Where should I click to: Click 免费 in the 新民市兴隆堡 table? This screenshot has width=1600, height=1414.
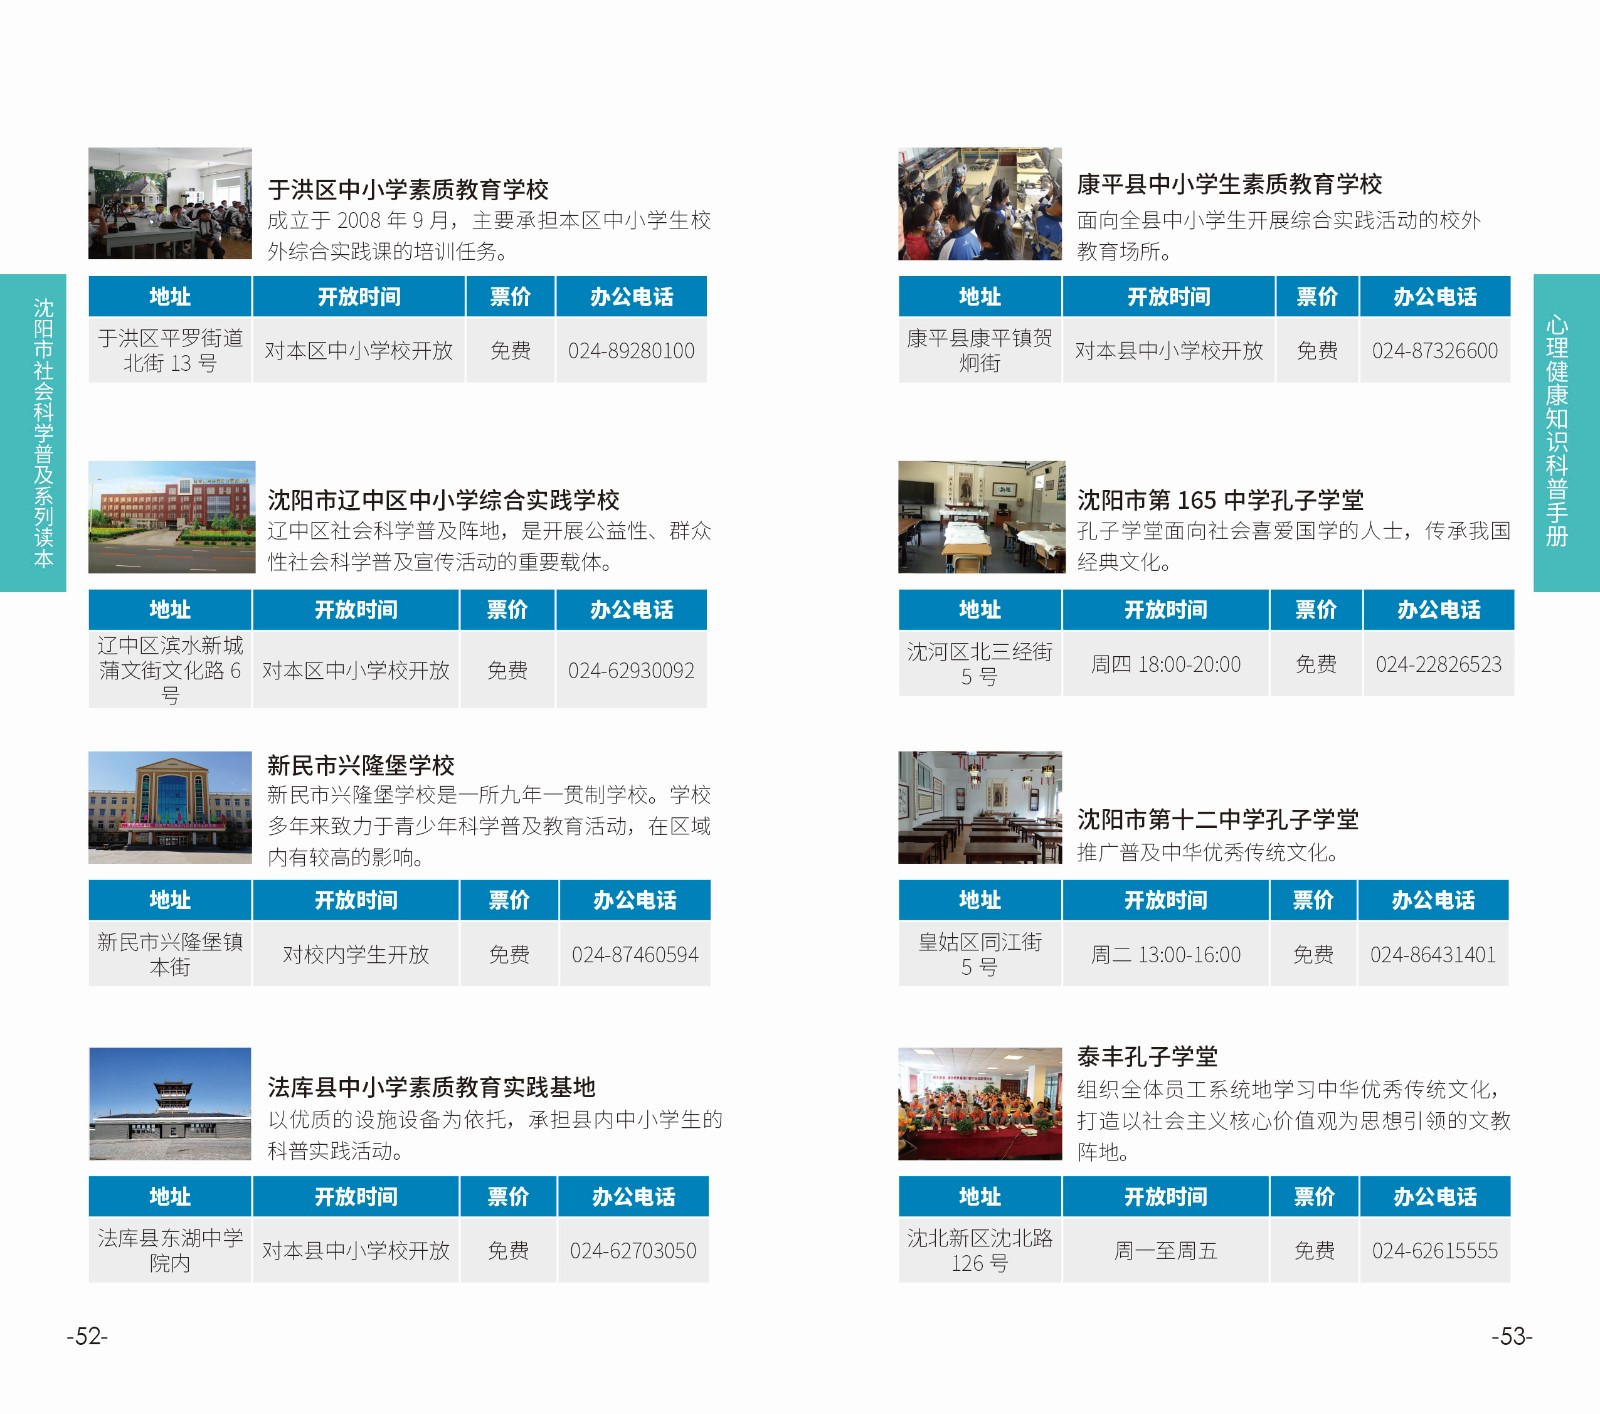(509, 955)
